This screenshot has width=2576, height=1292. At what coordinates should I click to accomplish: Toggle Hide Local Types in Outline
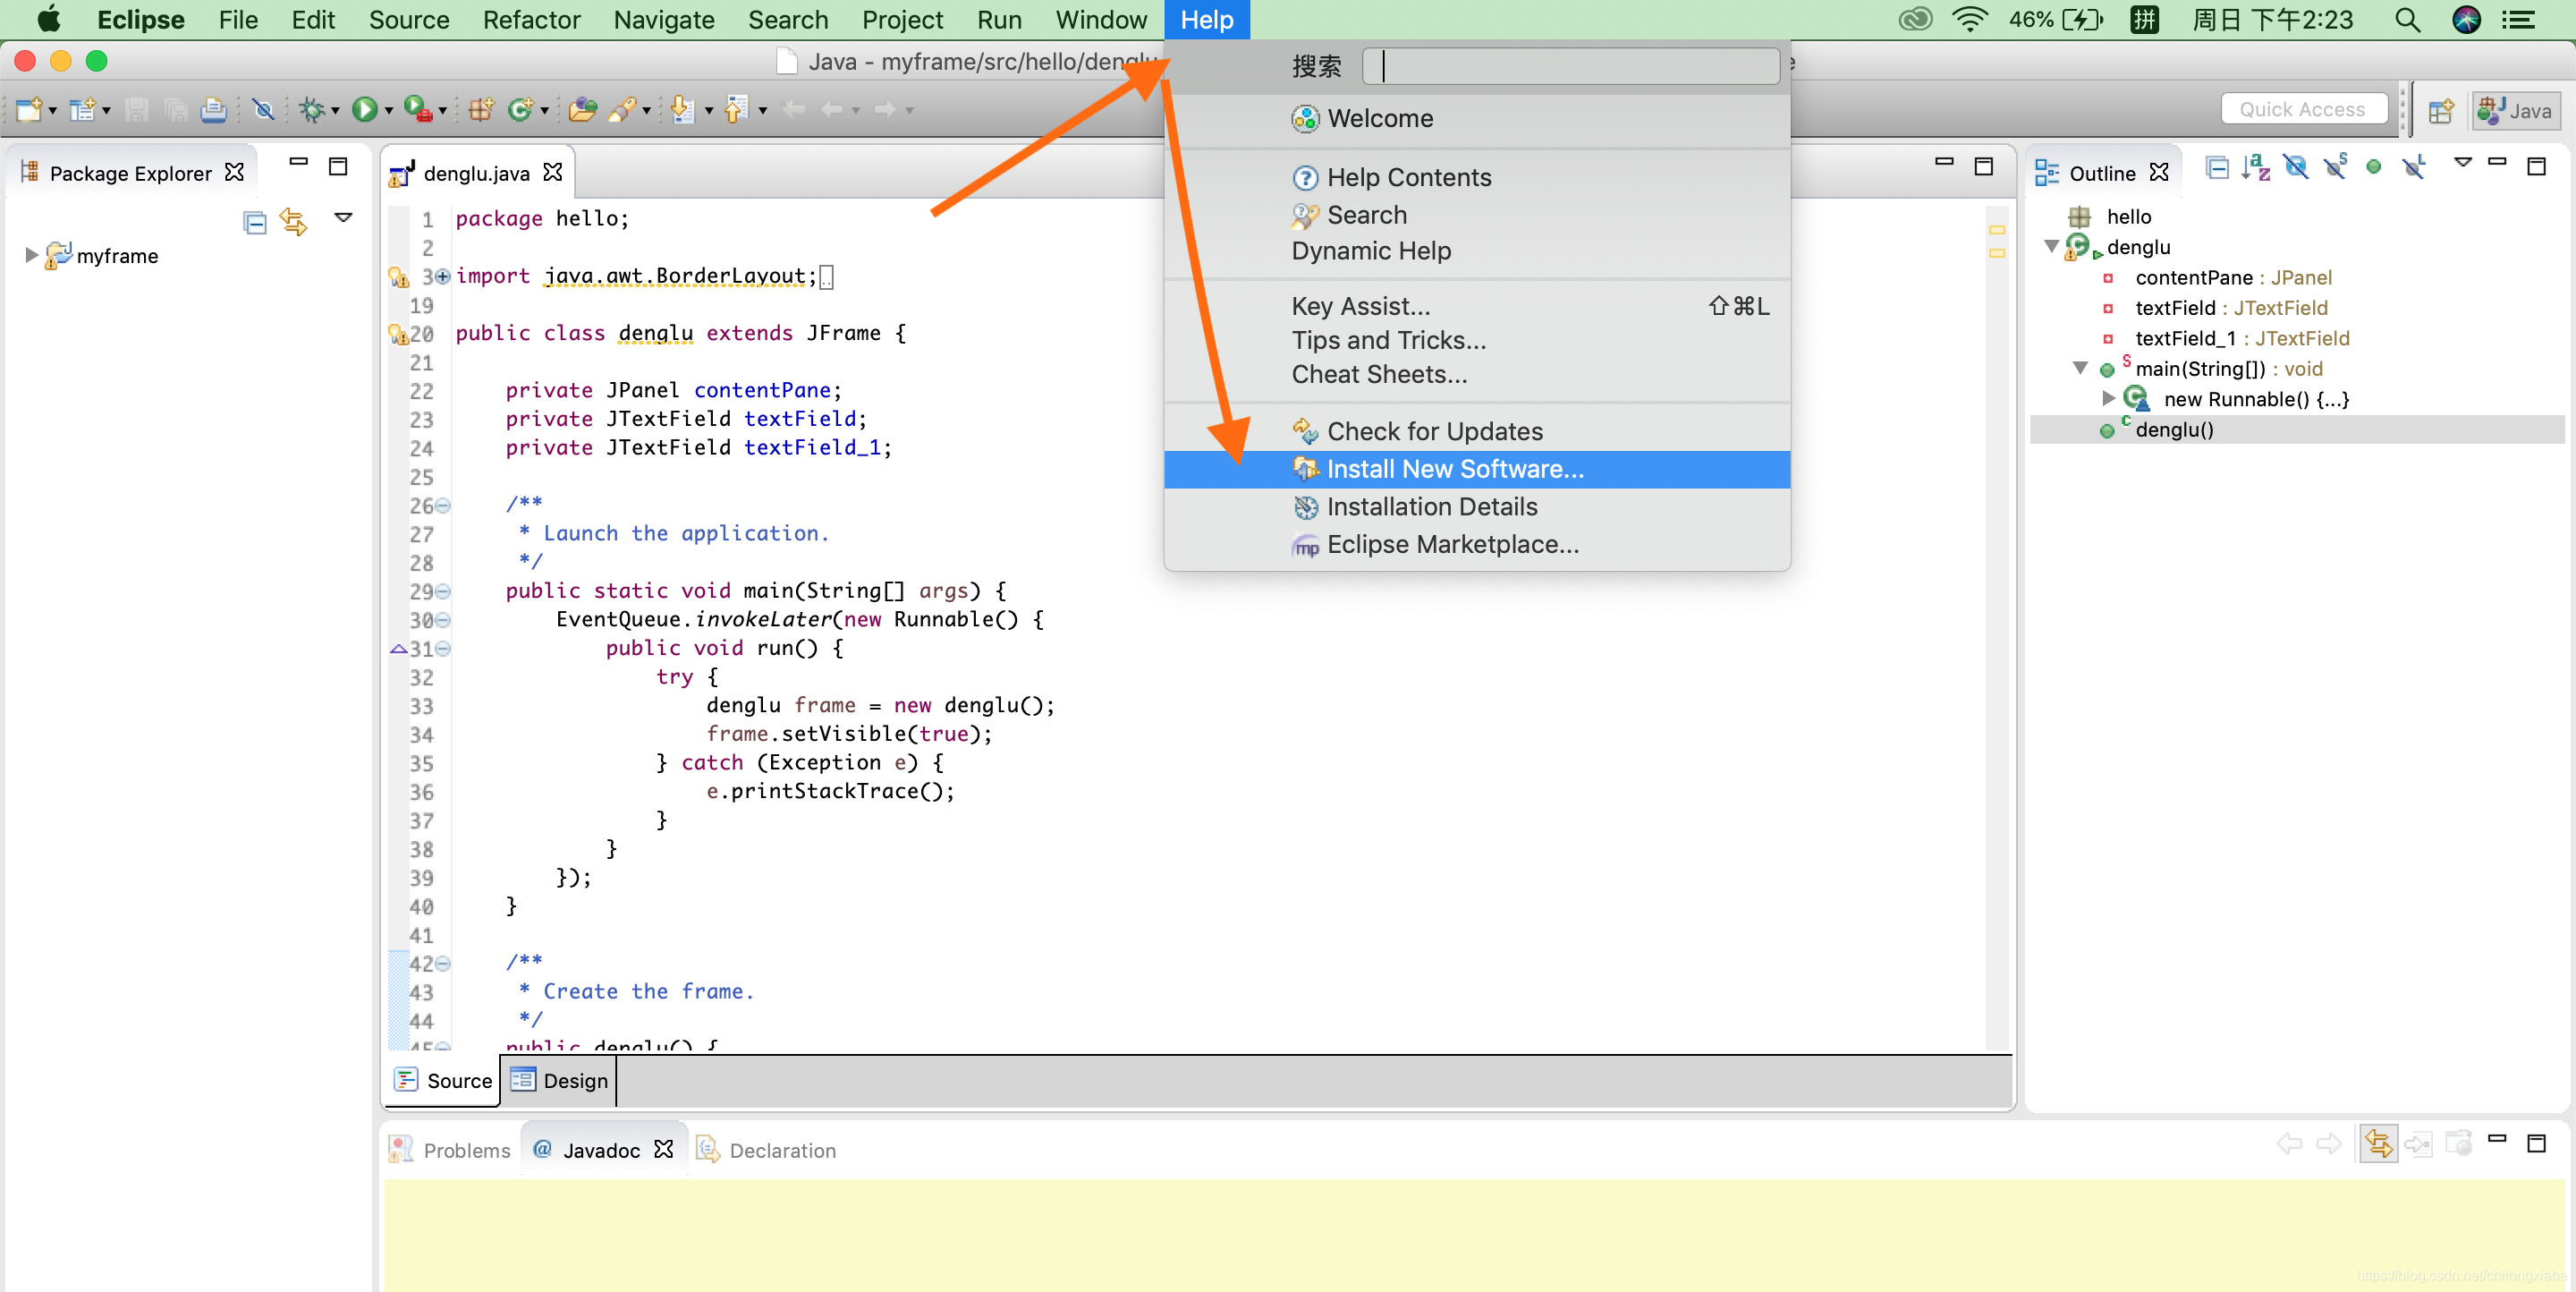(x=2414, y=167)
